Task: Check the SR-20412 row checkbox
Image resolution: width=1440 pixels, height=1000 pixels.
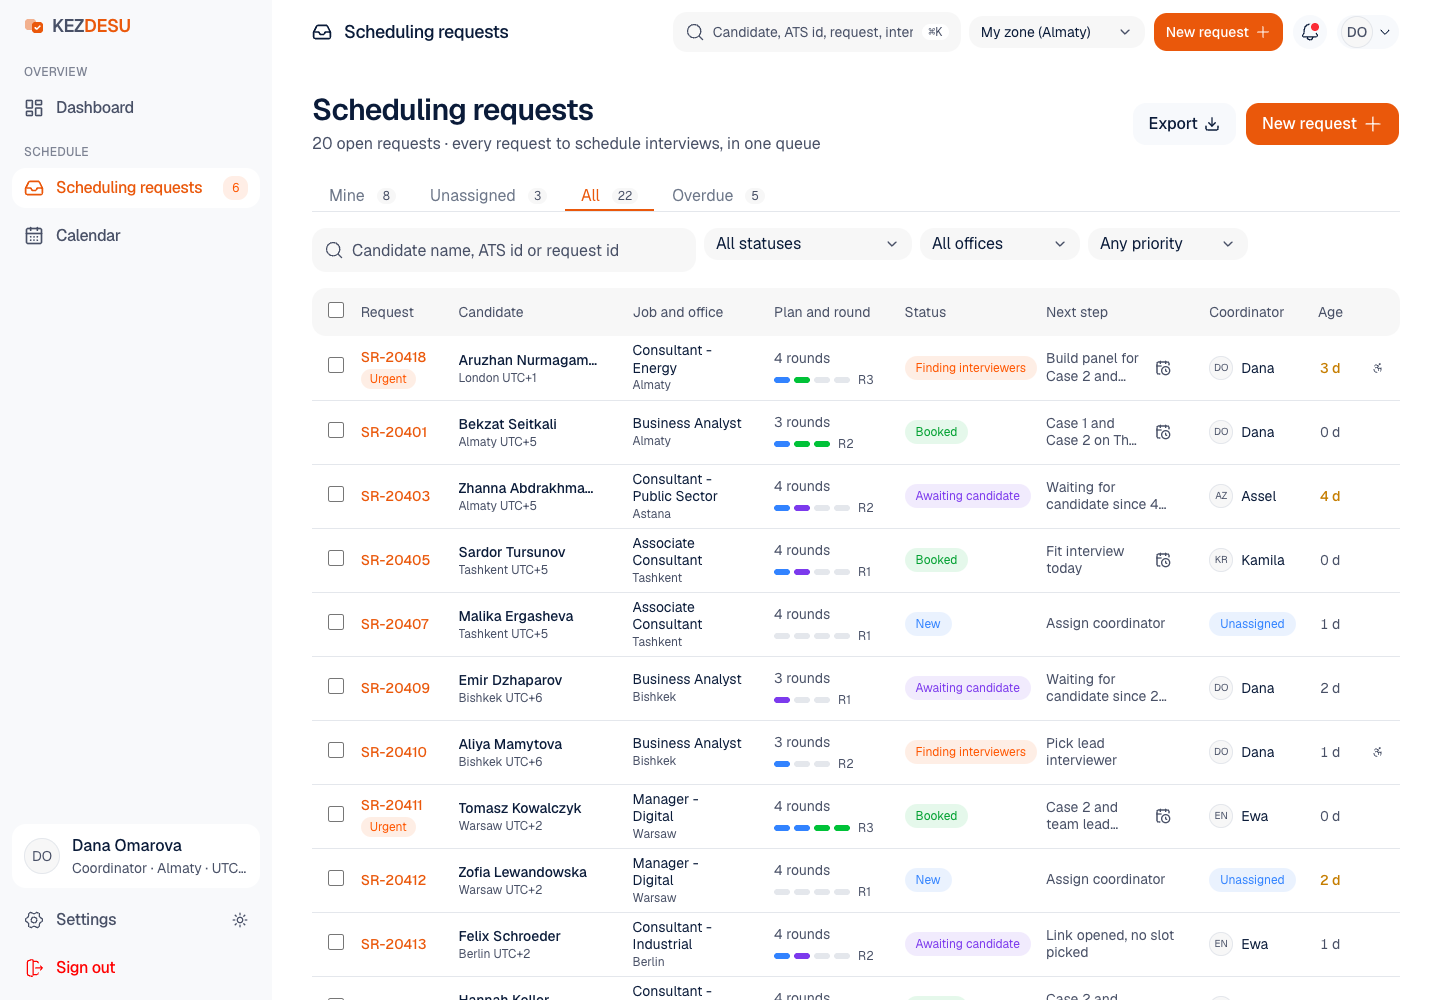Action: point(336,878)
